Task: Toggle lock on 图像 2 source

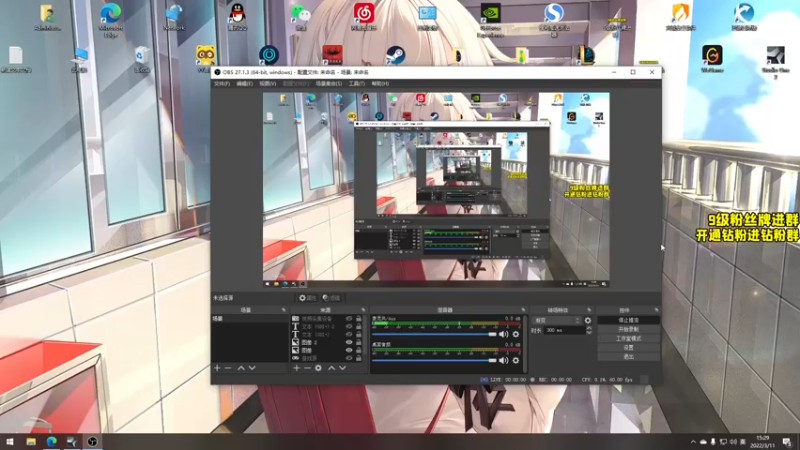Action: (x=359, y=342)
